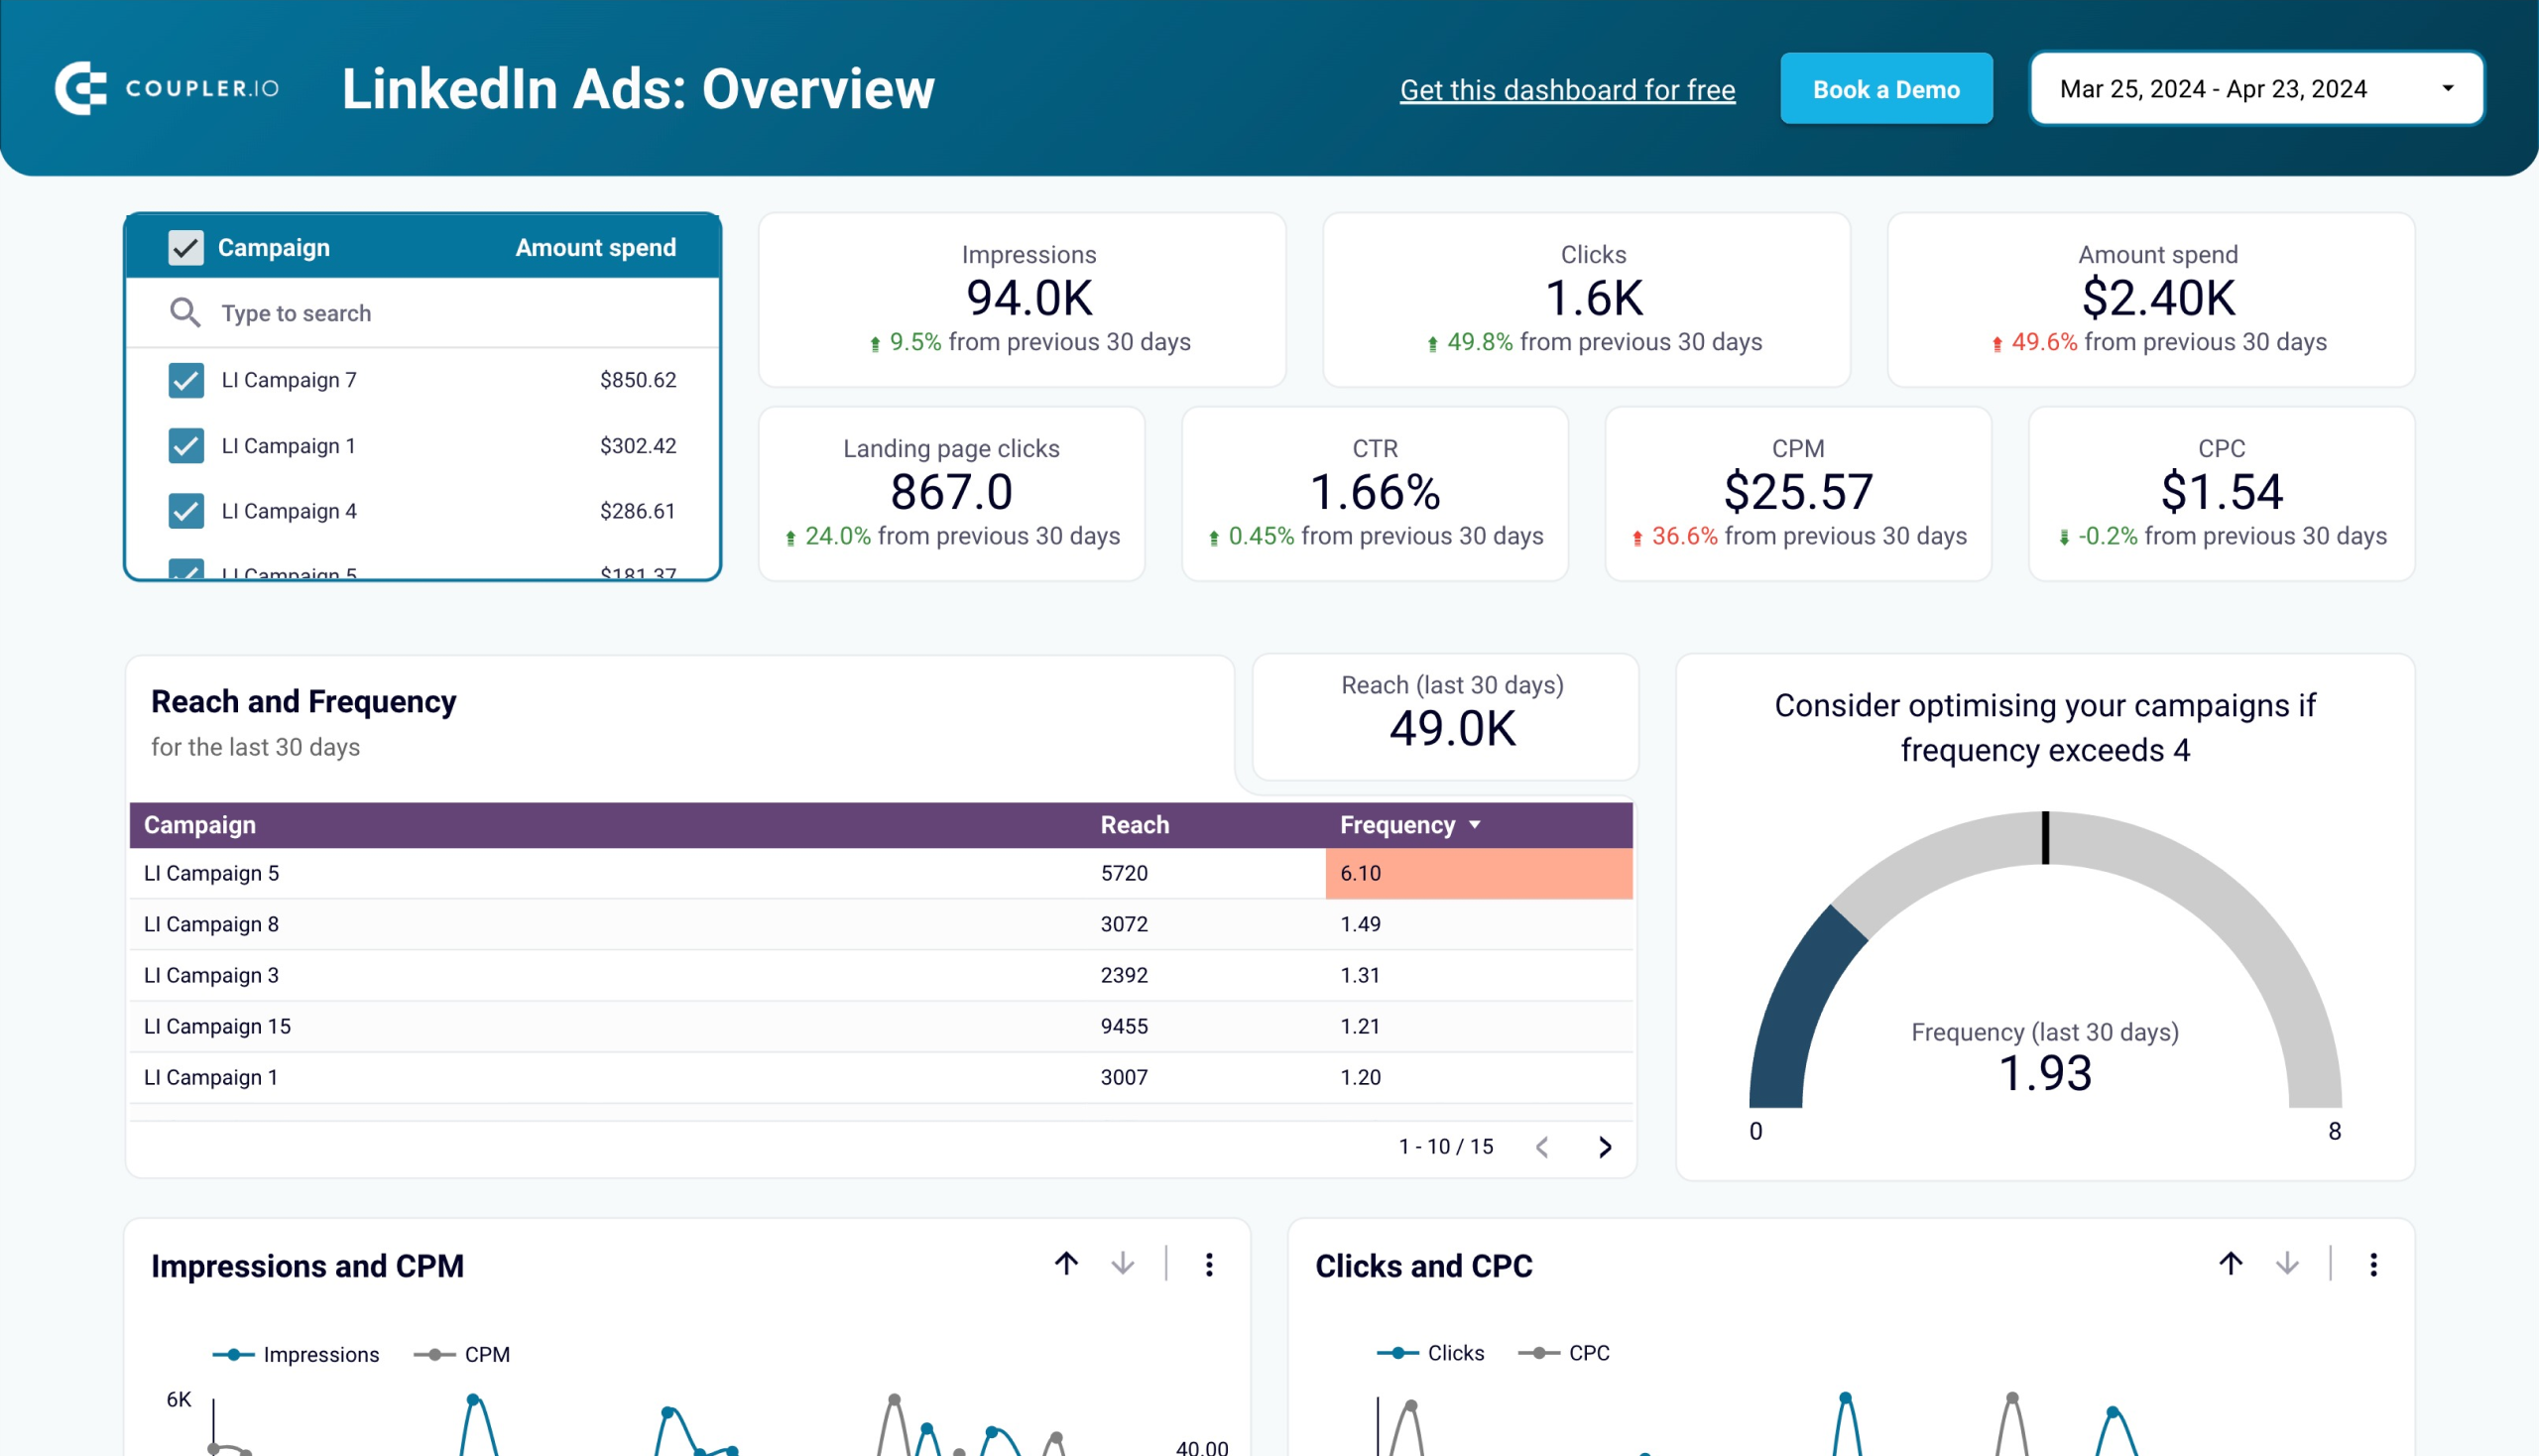Toggle CPM legend item
Screen dimensions: 2539x1456
coord(462,1354)
